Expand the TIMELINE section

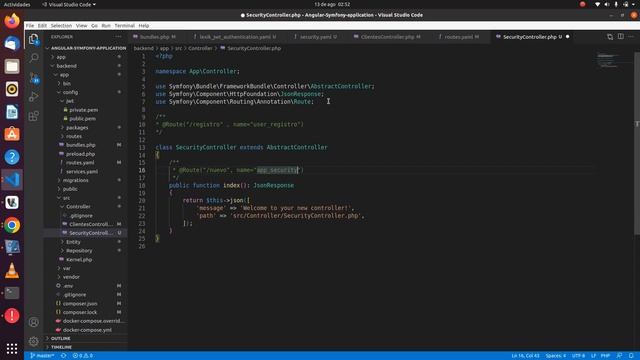point(62,347)
